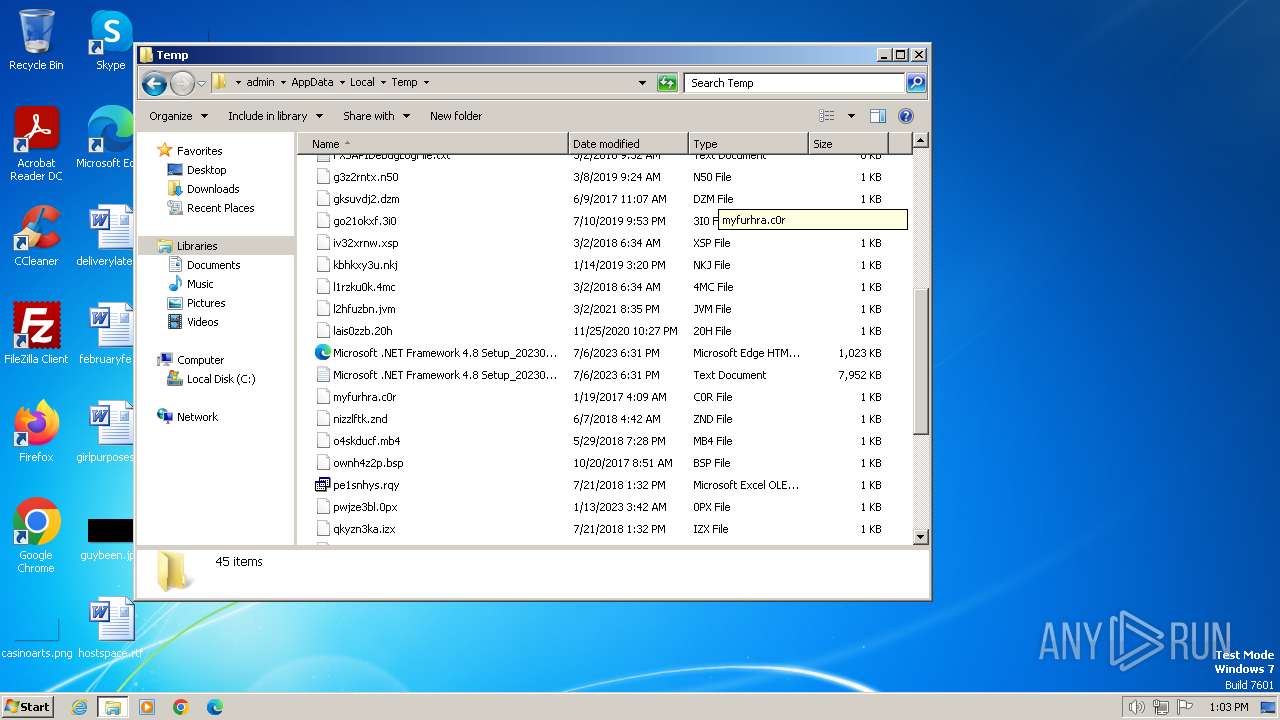Open the CCleaner desktop icon
1280x720 pixels.
click(36, 236)
